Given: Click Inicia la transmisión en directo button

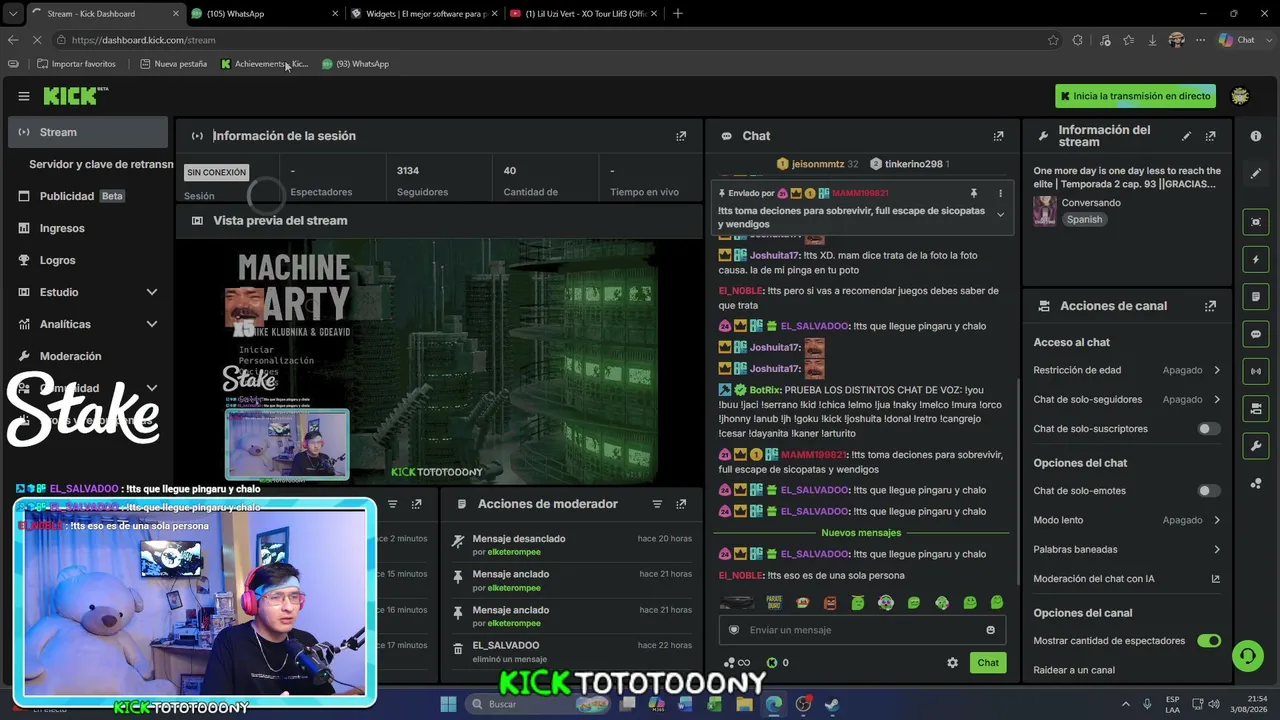Looking at the screenshot, I should pyautogui.click(x=1135, y=96).
